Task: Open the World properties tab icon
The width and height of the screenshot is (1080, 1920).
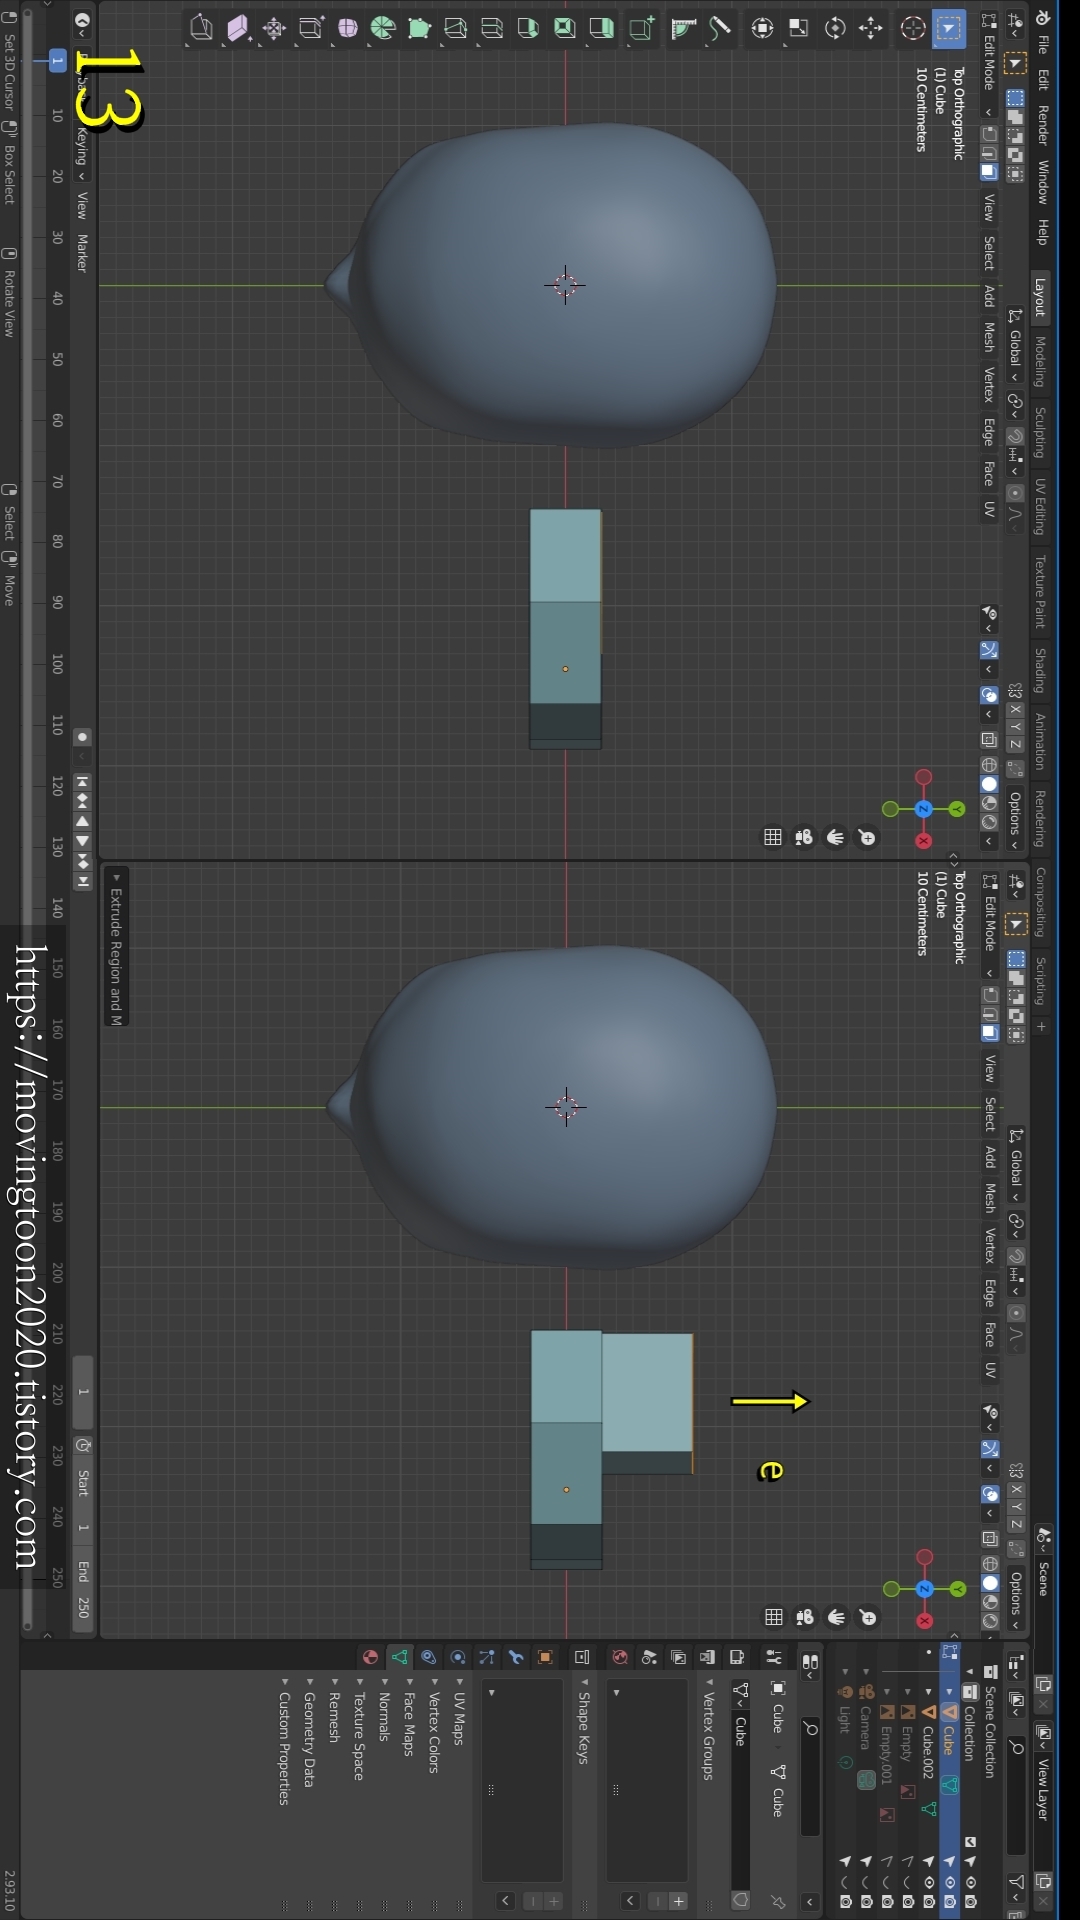Action: [x=620, y=1657]
